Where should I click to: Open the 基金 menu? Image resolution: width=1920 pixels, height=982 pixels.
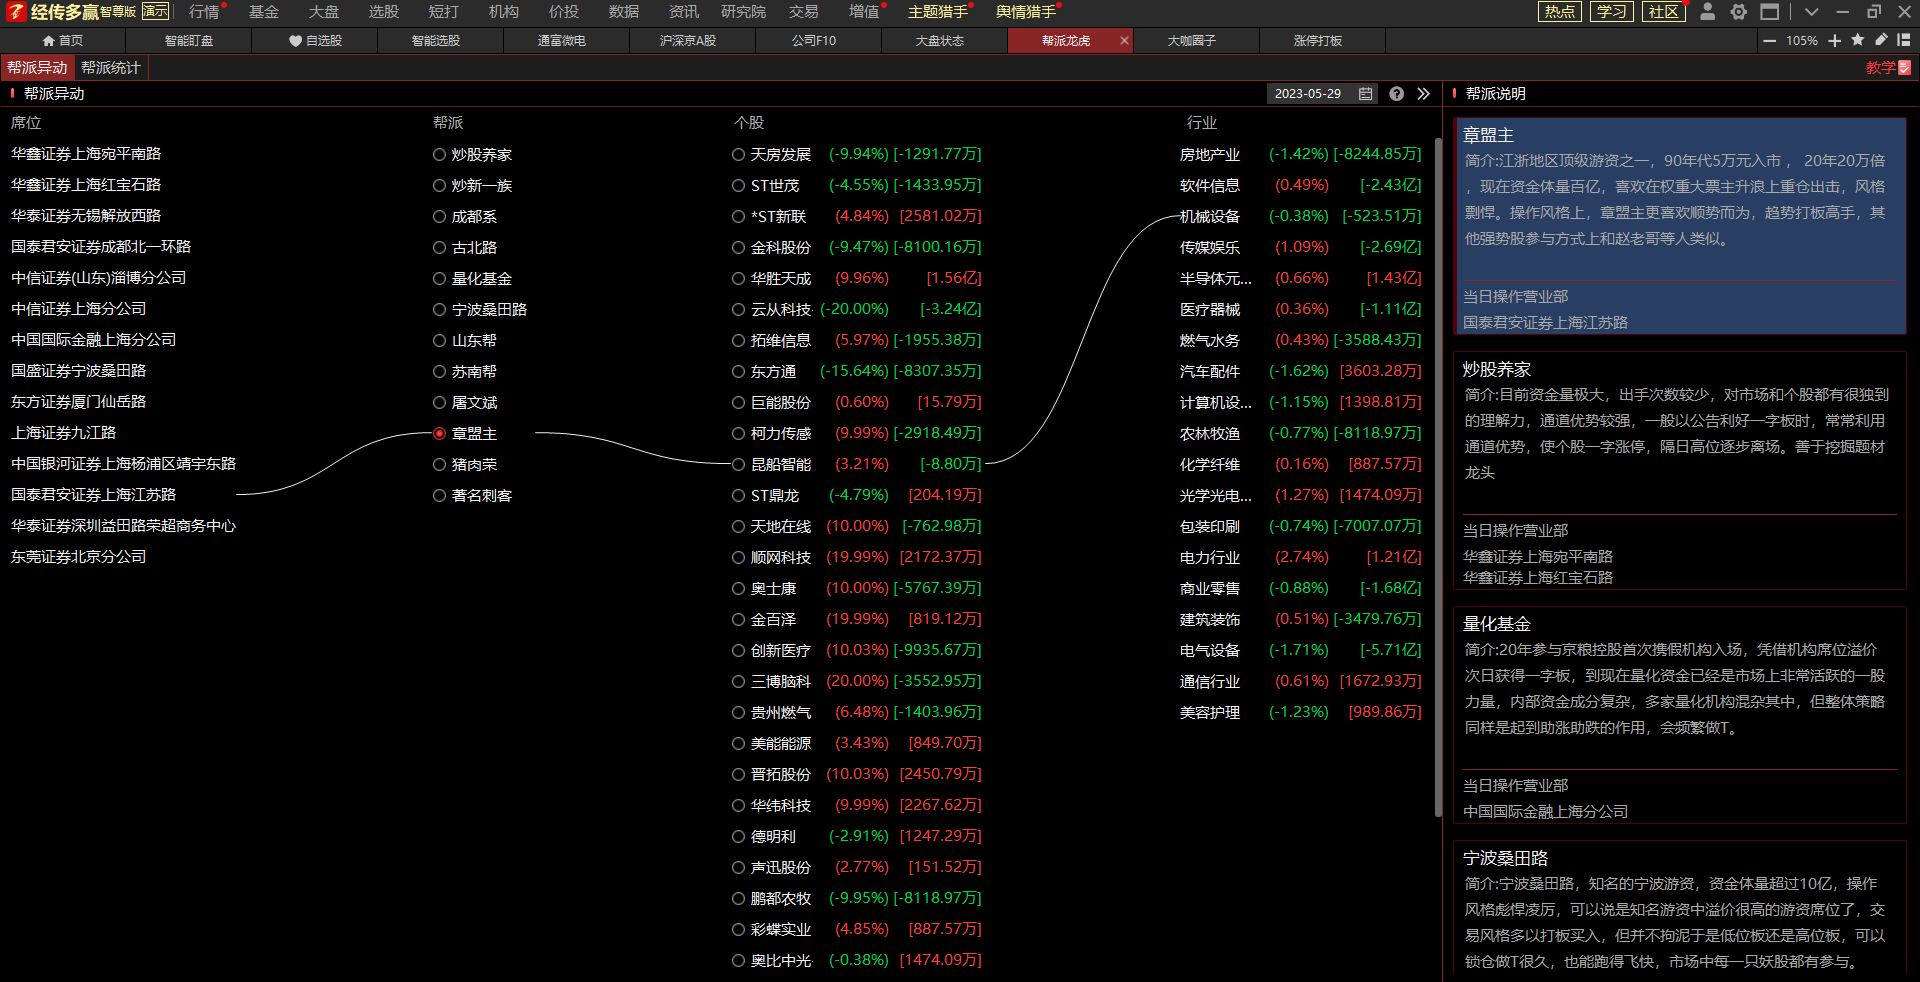[x=264, y=12]
